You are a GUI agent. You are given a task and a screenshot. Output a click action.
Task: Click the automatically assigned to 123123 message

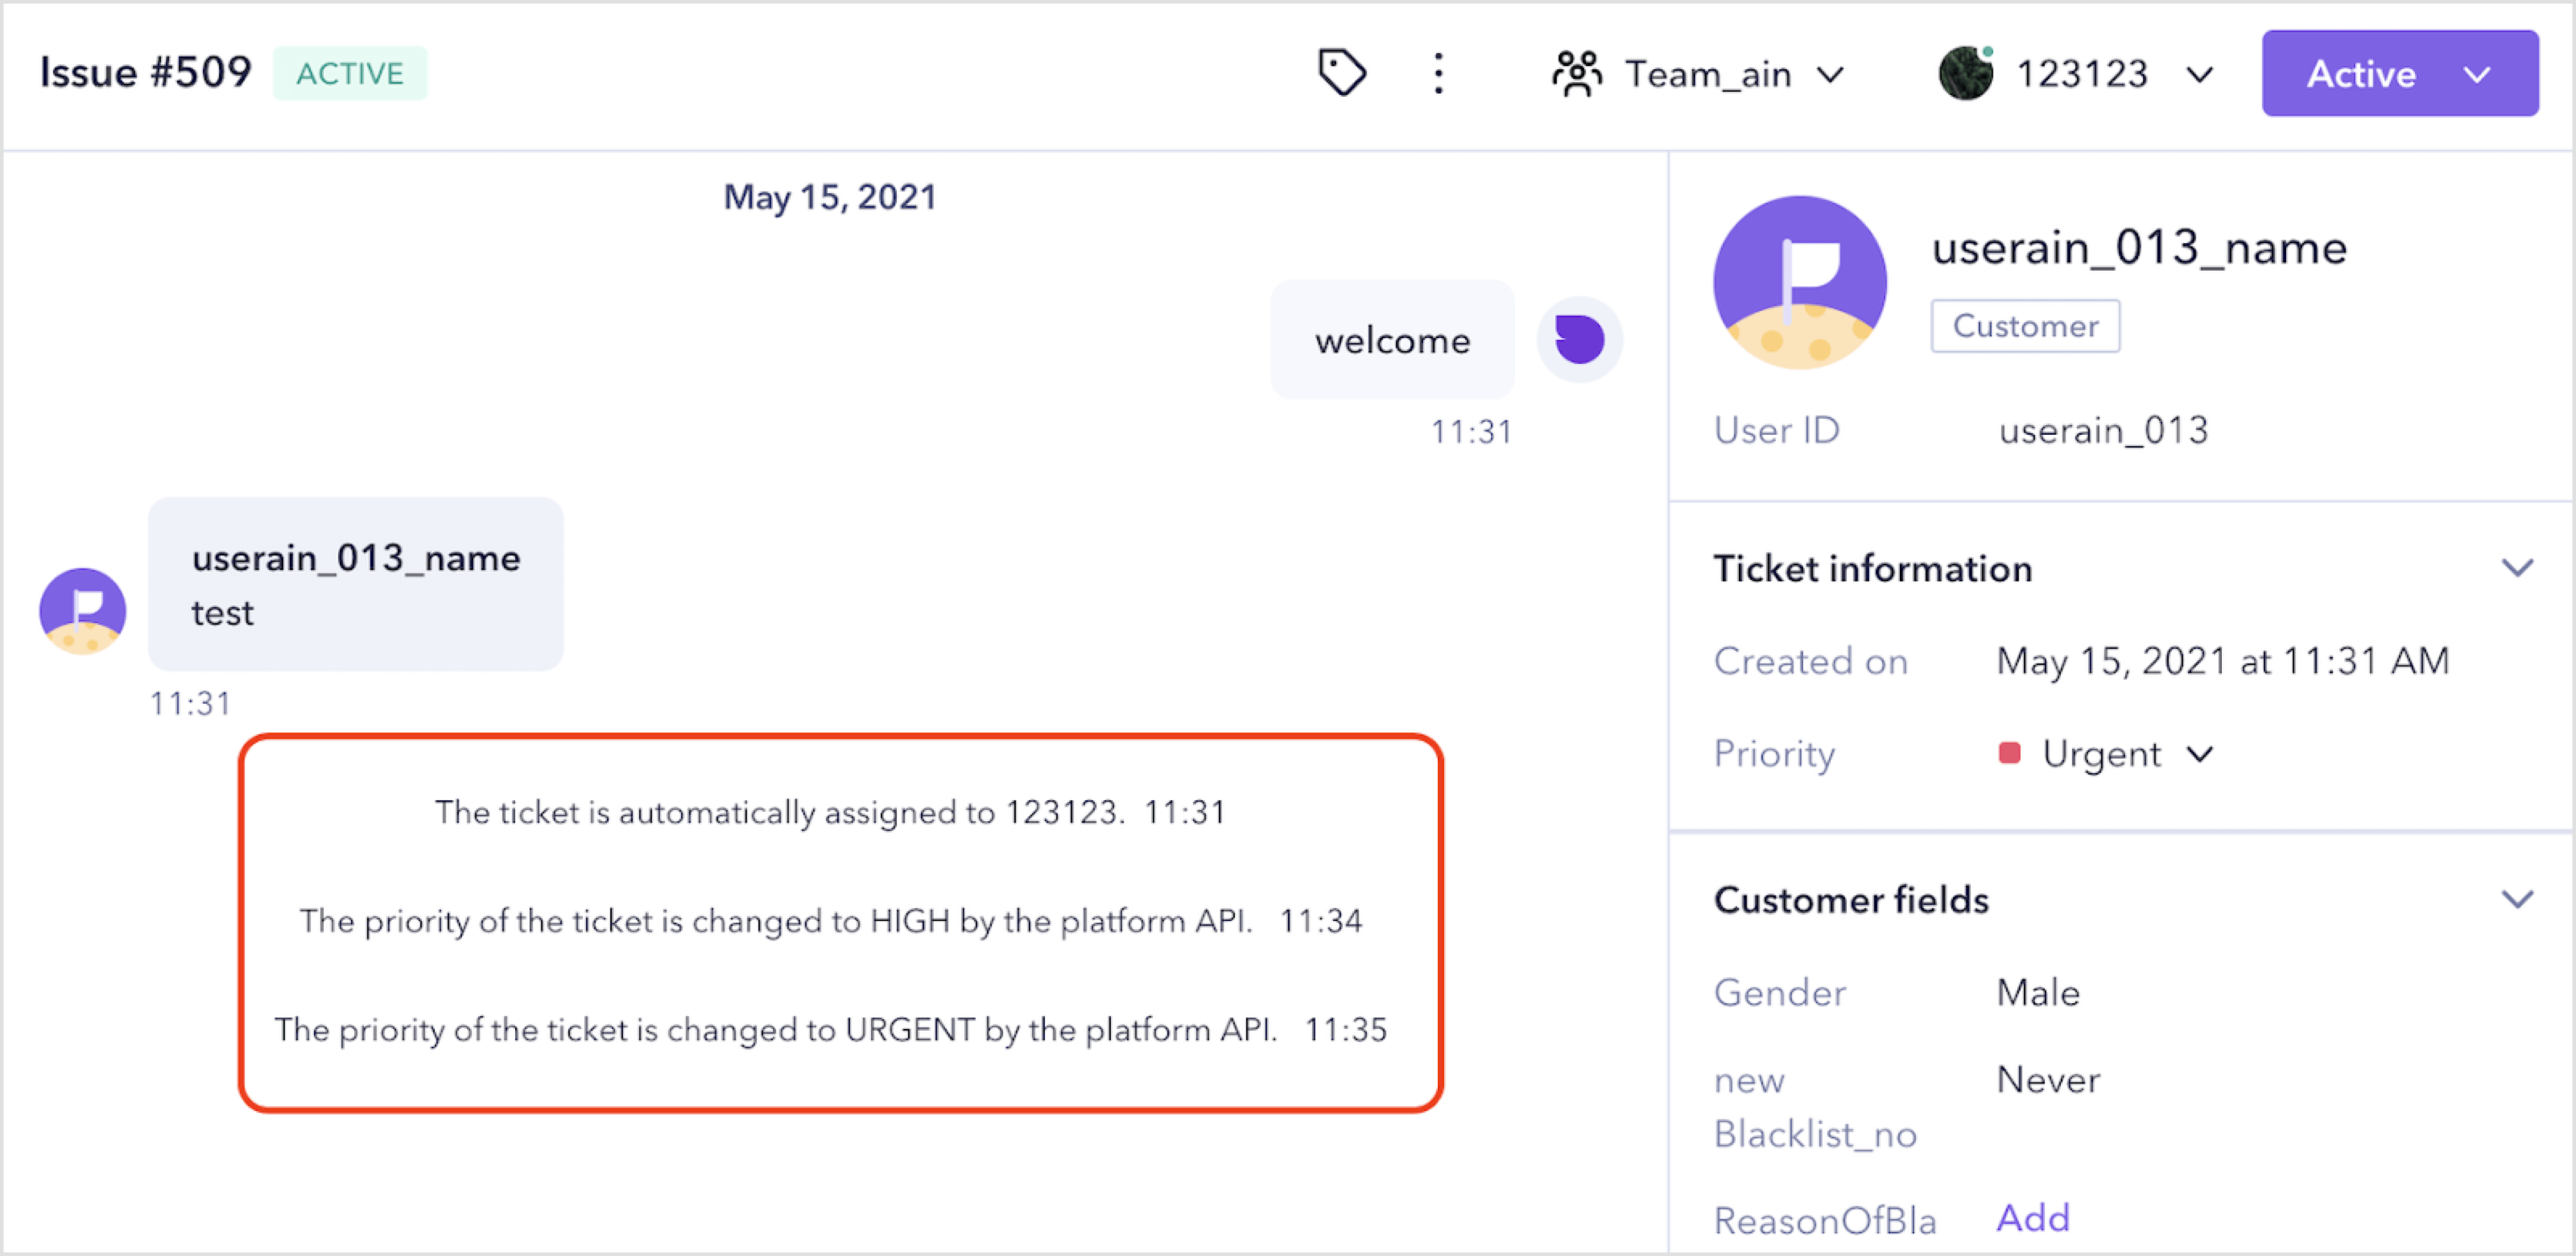tap(830, 812)
